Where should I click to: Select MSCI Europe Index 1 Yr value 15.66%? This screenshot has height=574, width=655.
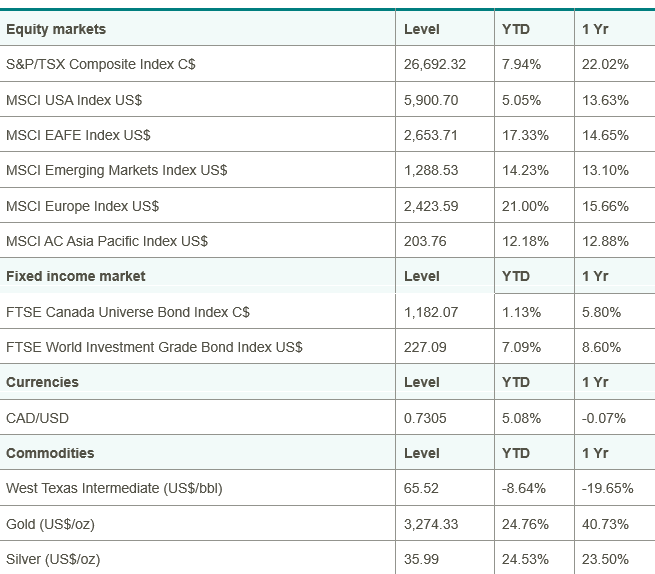(x=605, y=206)
